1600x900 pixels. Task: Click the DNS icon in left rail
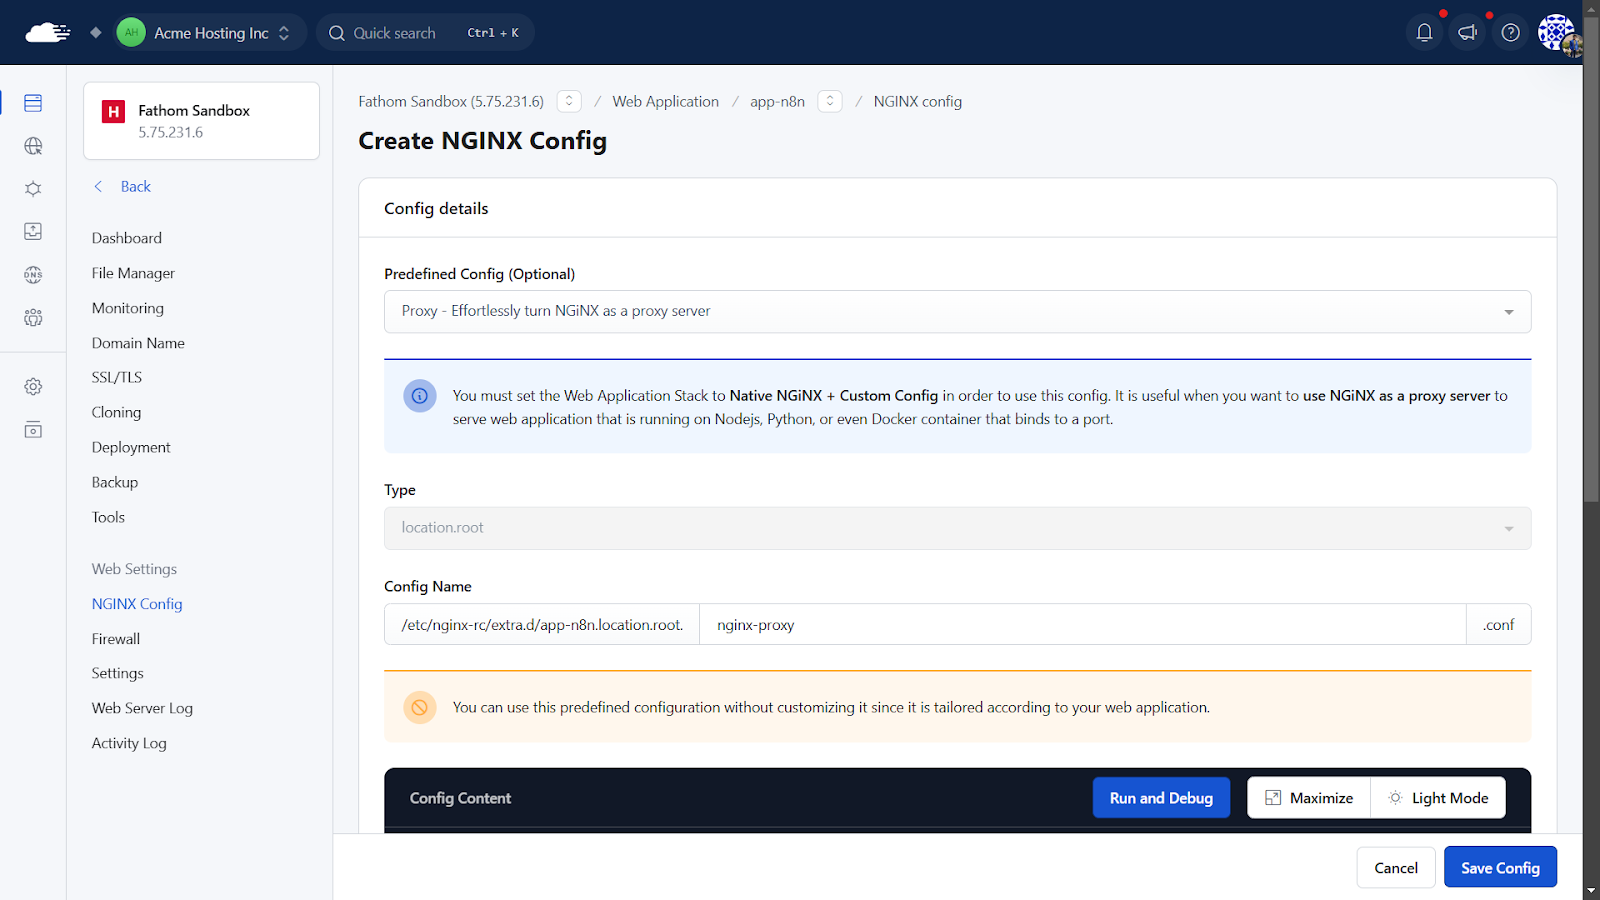pos(33,275)
